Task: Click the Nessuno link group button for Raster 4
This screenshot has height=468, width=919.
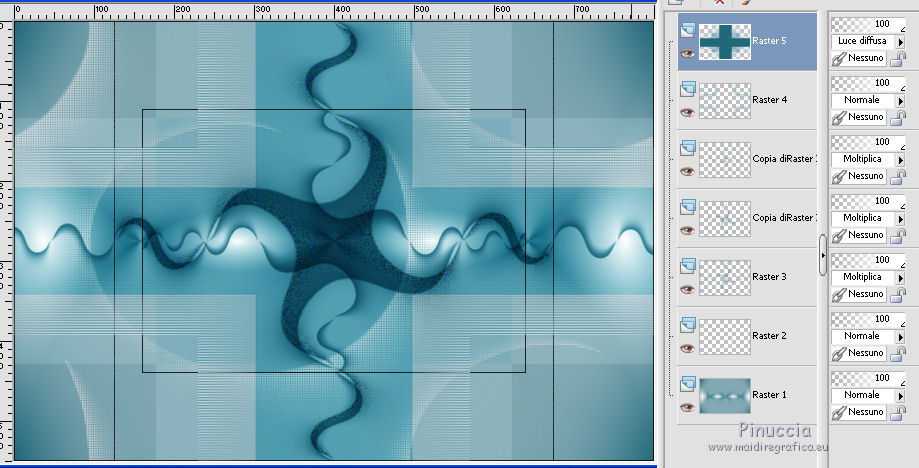Action: coord(859,117)
